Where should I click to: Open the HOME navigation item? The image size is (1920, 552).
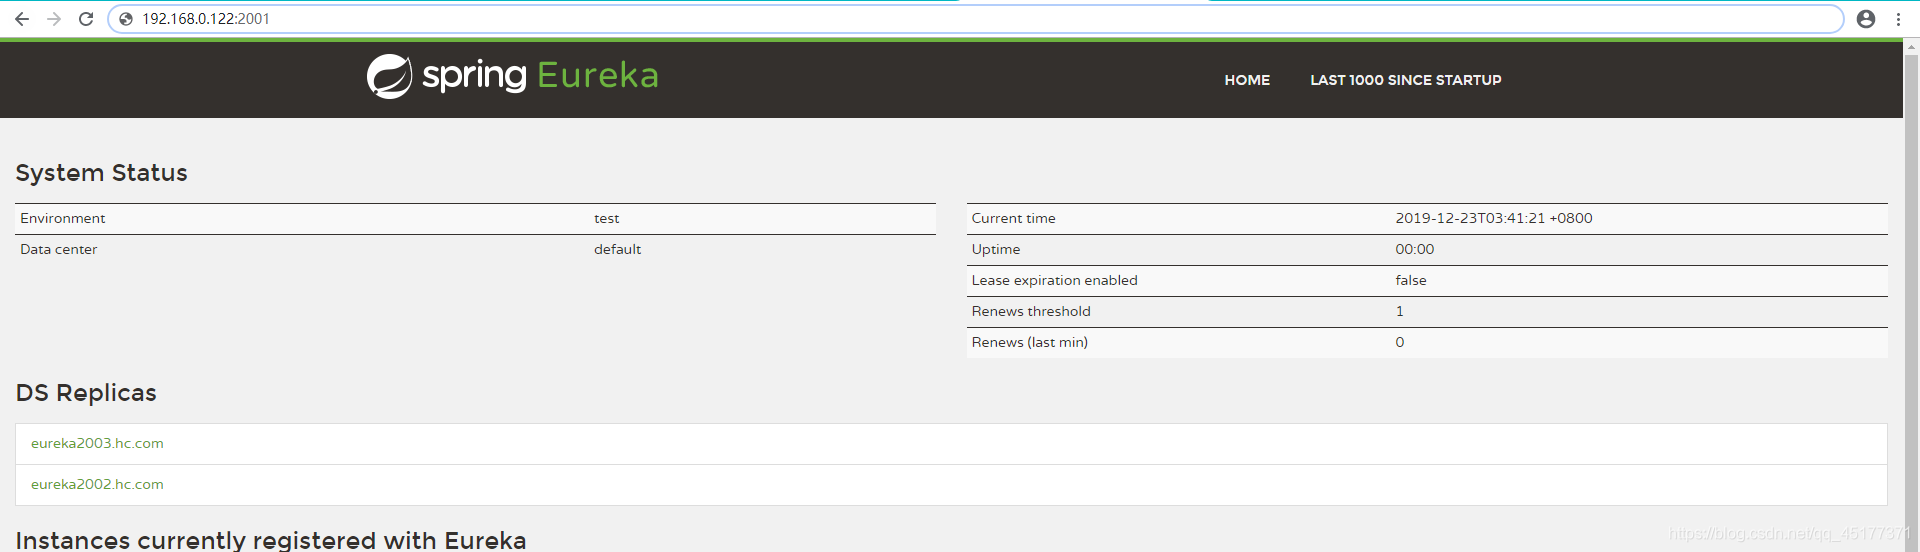tap(1247, 80)
